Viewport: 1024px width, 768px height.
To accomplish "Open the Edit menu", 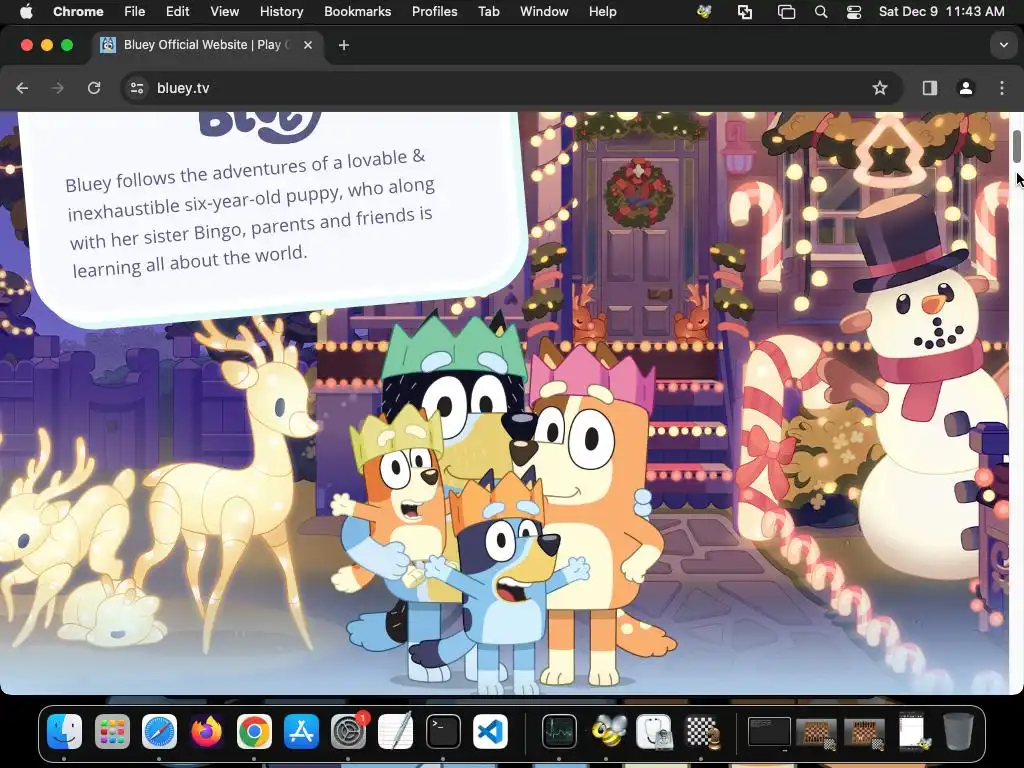I will [178, 12].
